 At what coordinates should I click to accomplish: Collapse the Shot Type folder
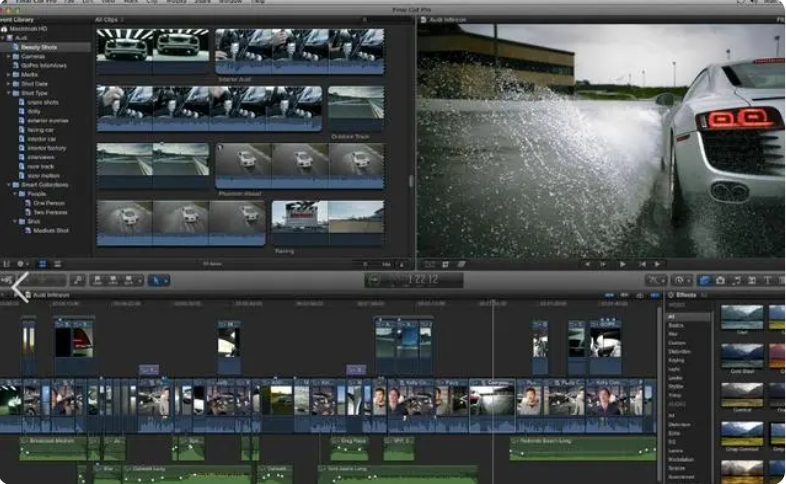tap(9, 93)
